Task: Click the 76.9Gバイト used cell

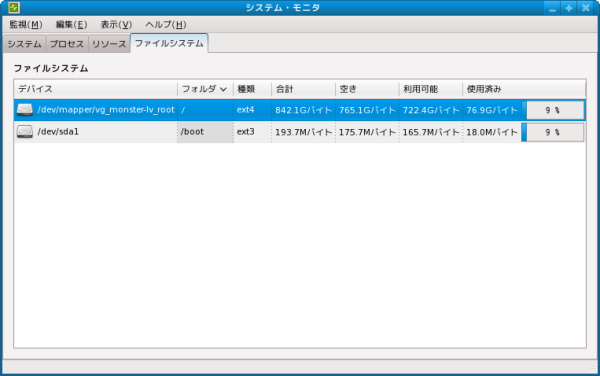Action: [x=492, y=110]
